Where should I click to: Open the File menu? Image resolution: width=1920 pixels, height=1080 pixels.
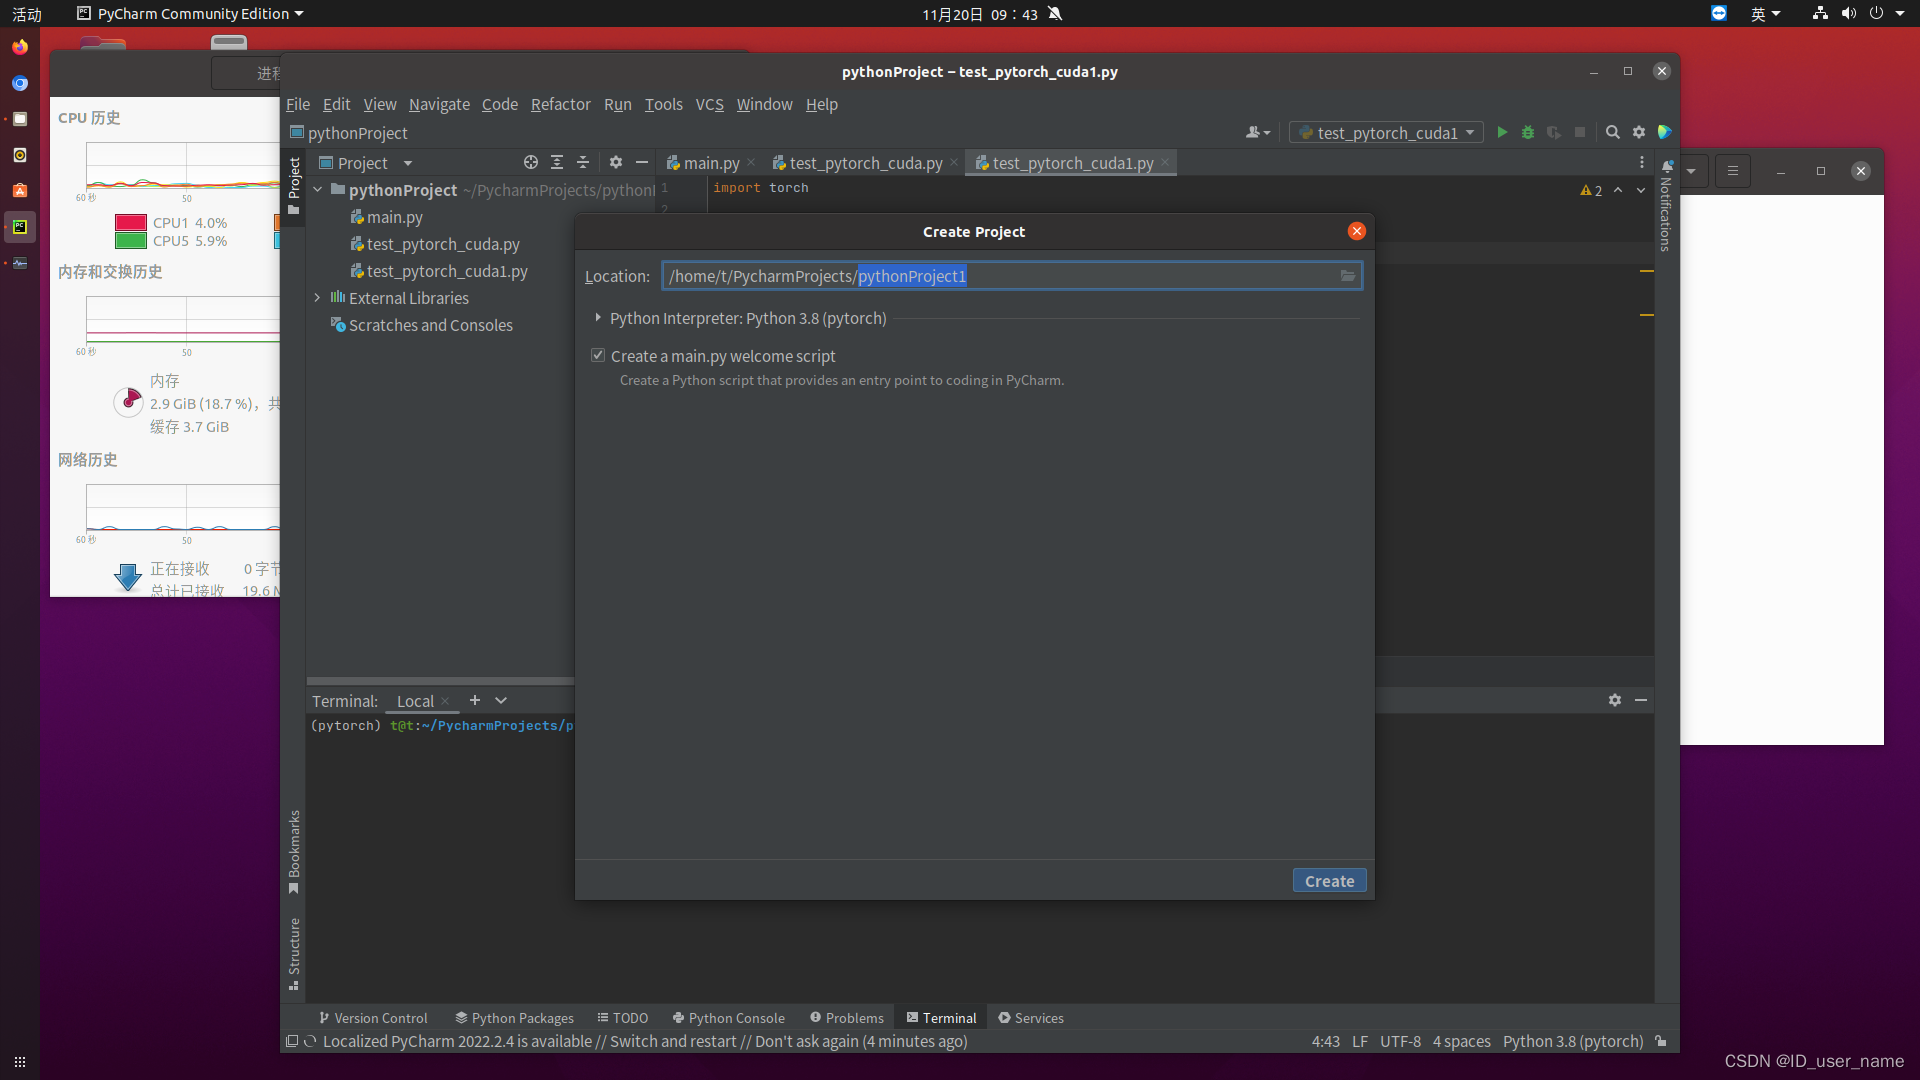pos(298,104)
